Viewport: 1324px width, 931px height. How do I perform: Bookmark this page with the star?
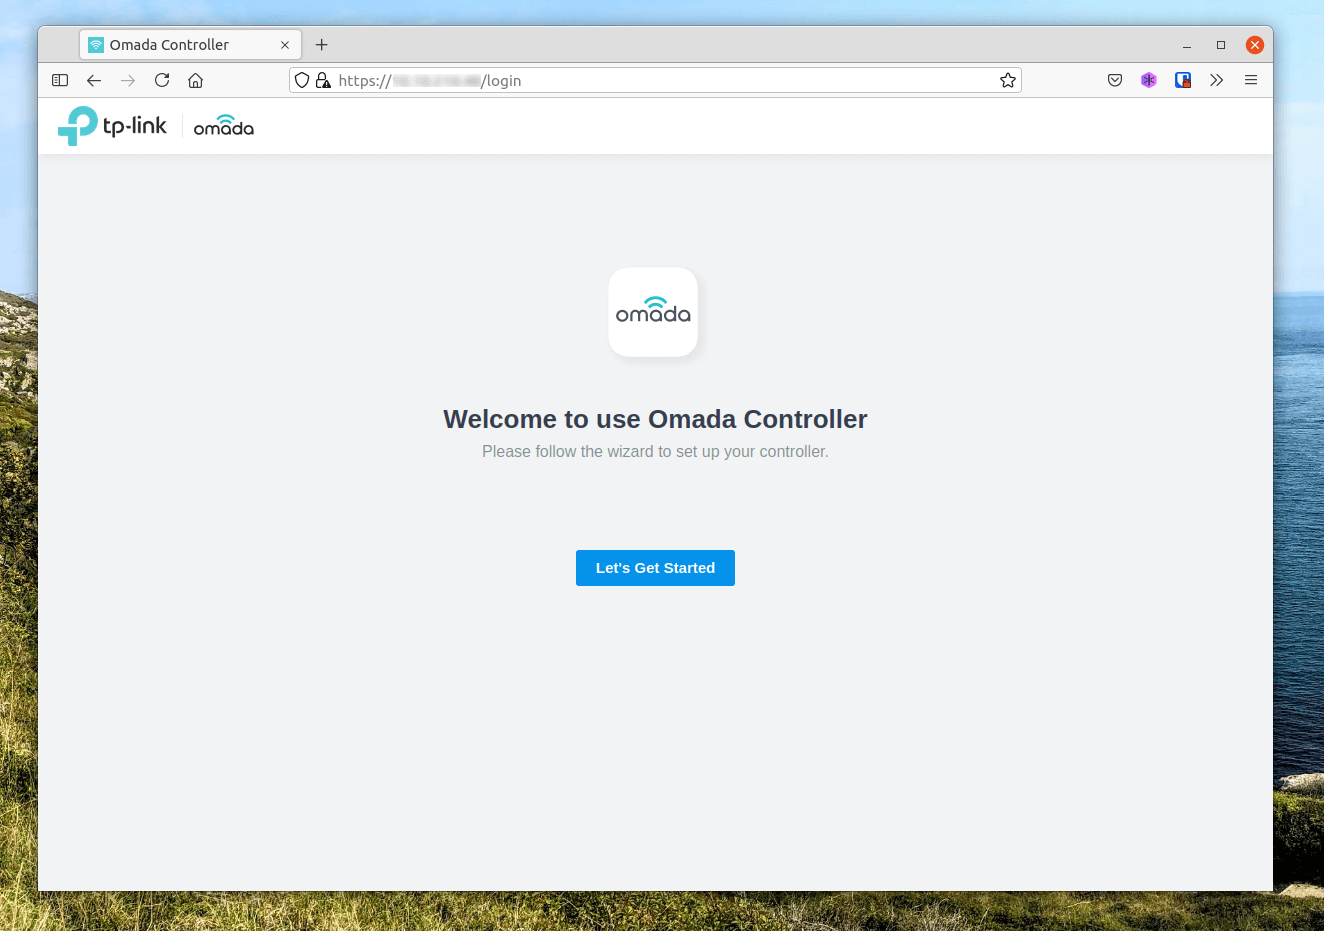(x=1008, y=80)
